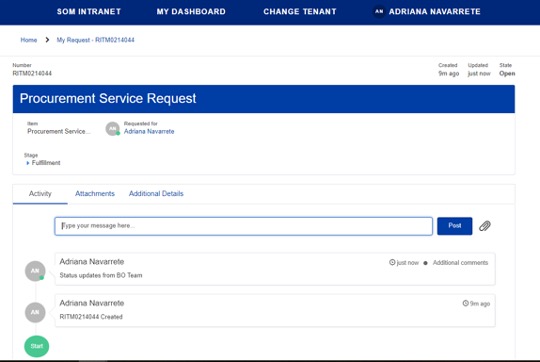Click the Post button
This screenshot has width=540, height=362.
(455, 226)
